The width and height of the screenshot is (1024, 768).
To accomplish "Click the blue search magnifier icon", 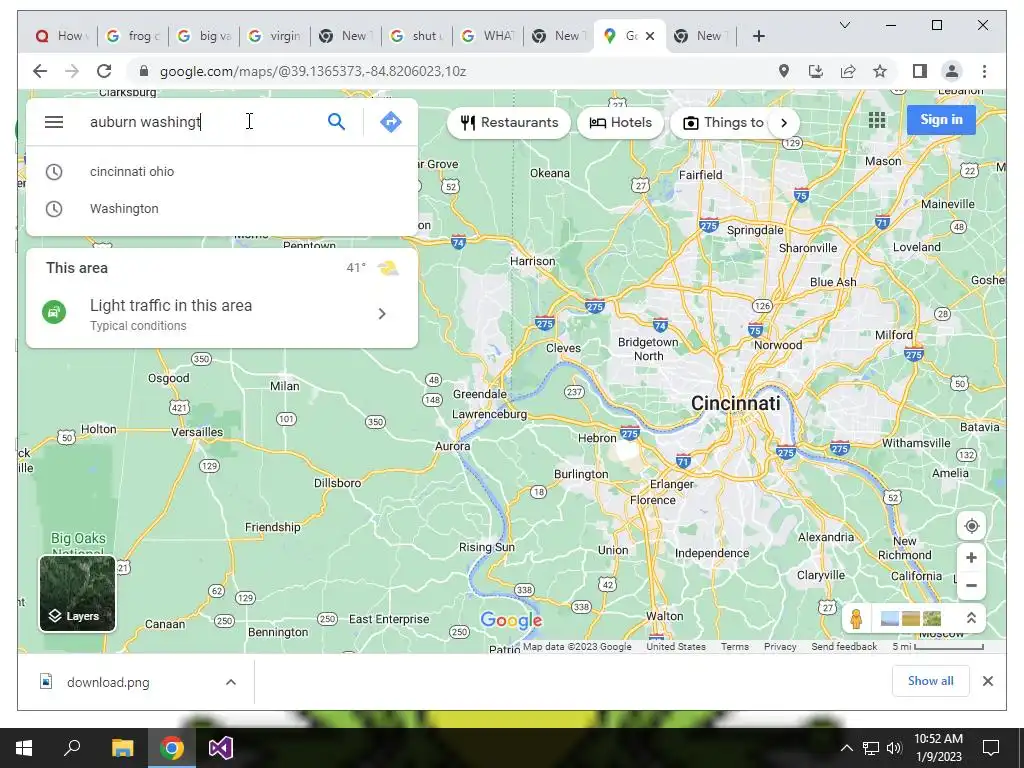I will coord(336,121).
